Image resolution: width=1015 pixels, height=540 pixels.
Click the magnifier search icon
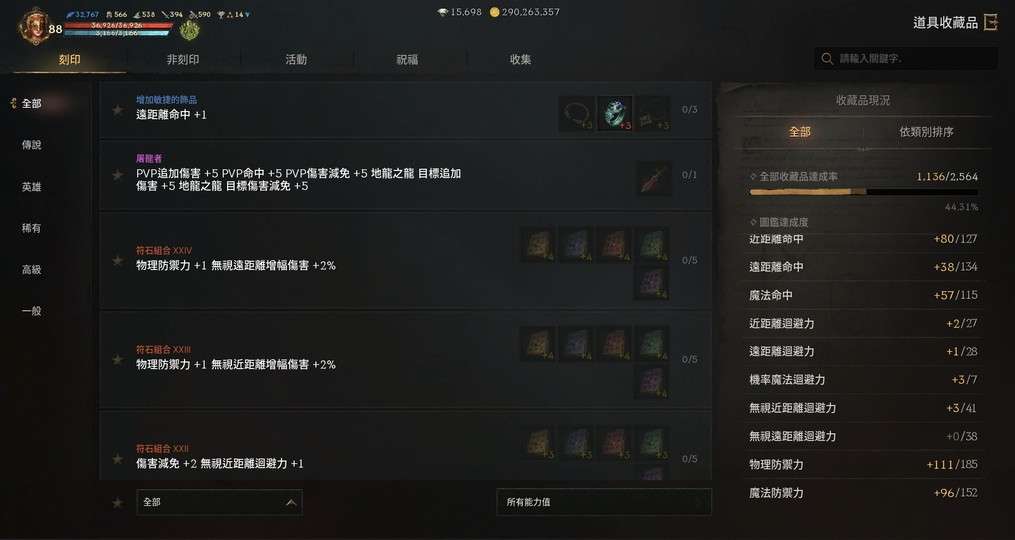coord(827,59)
